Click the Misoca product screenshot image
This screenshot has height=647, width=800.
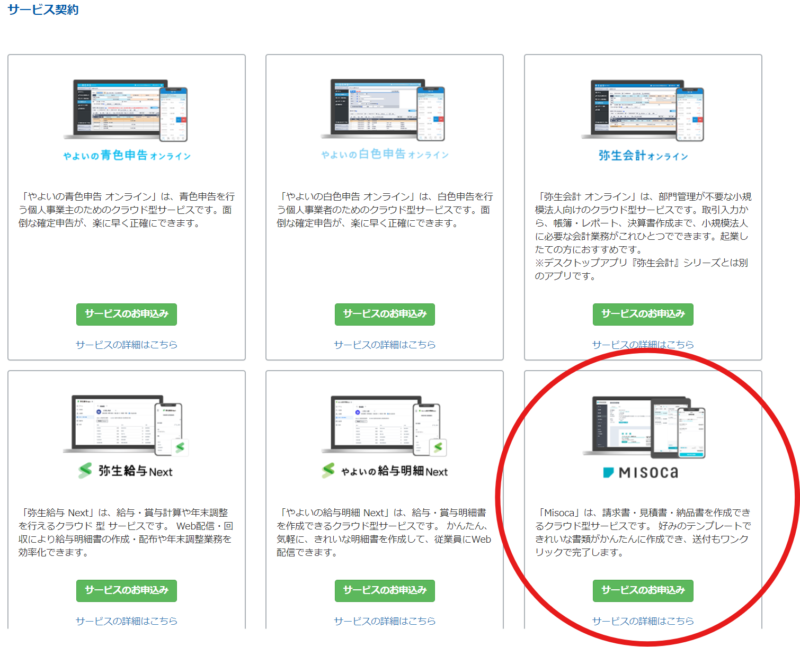click(642, 421)
